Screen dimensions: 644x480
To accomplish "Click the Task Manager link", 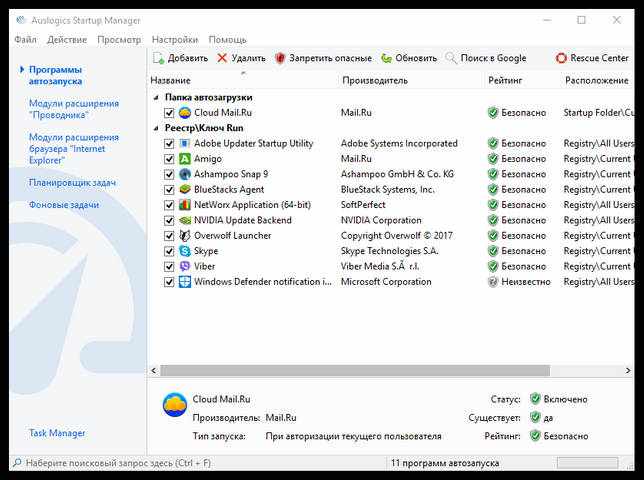I will point(57,433).
